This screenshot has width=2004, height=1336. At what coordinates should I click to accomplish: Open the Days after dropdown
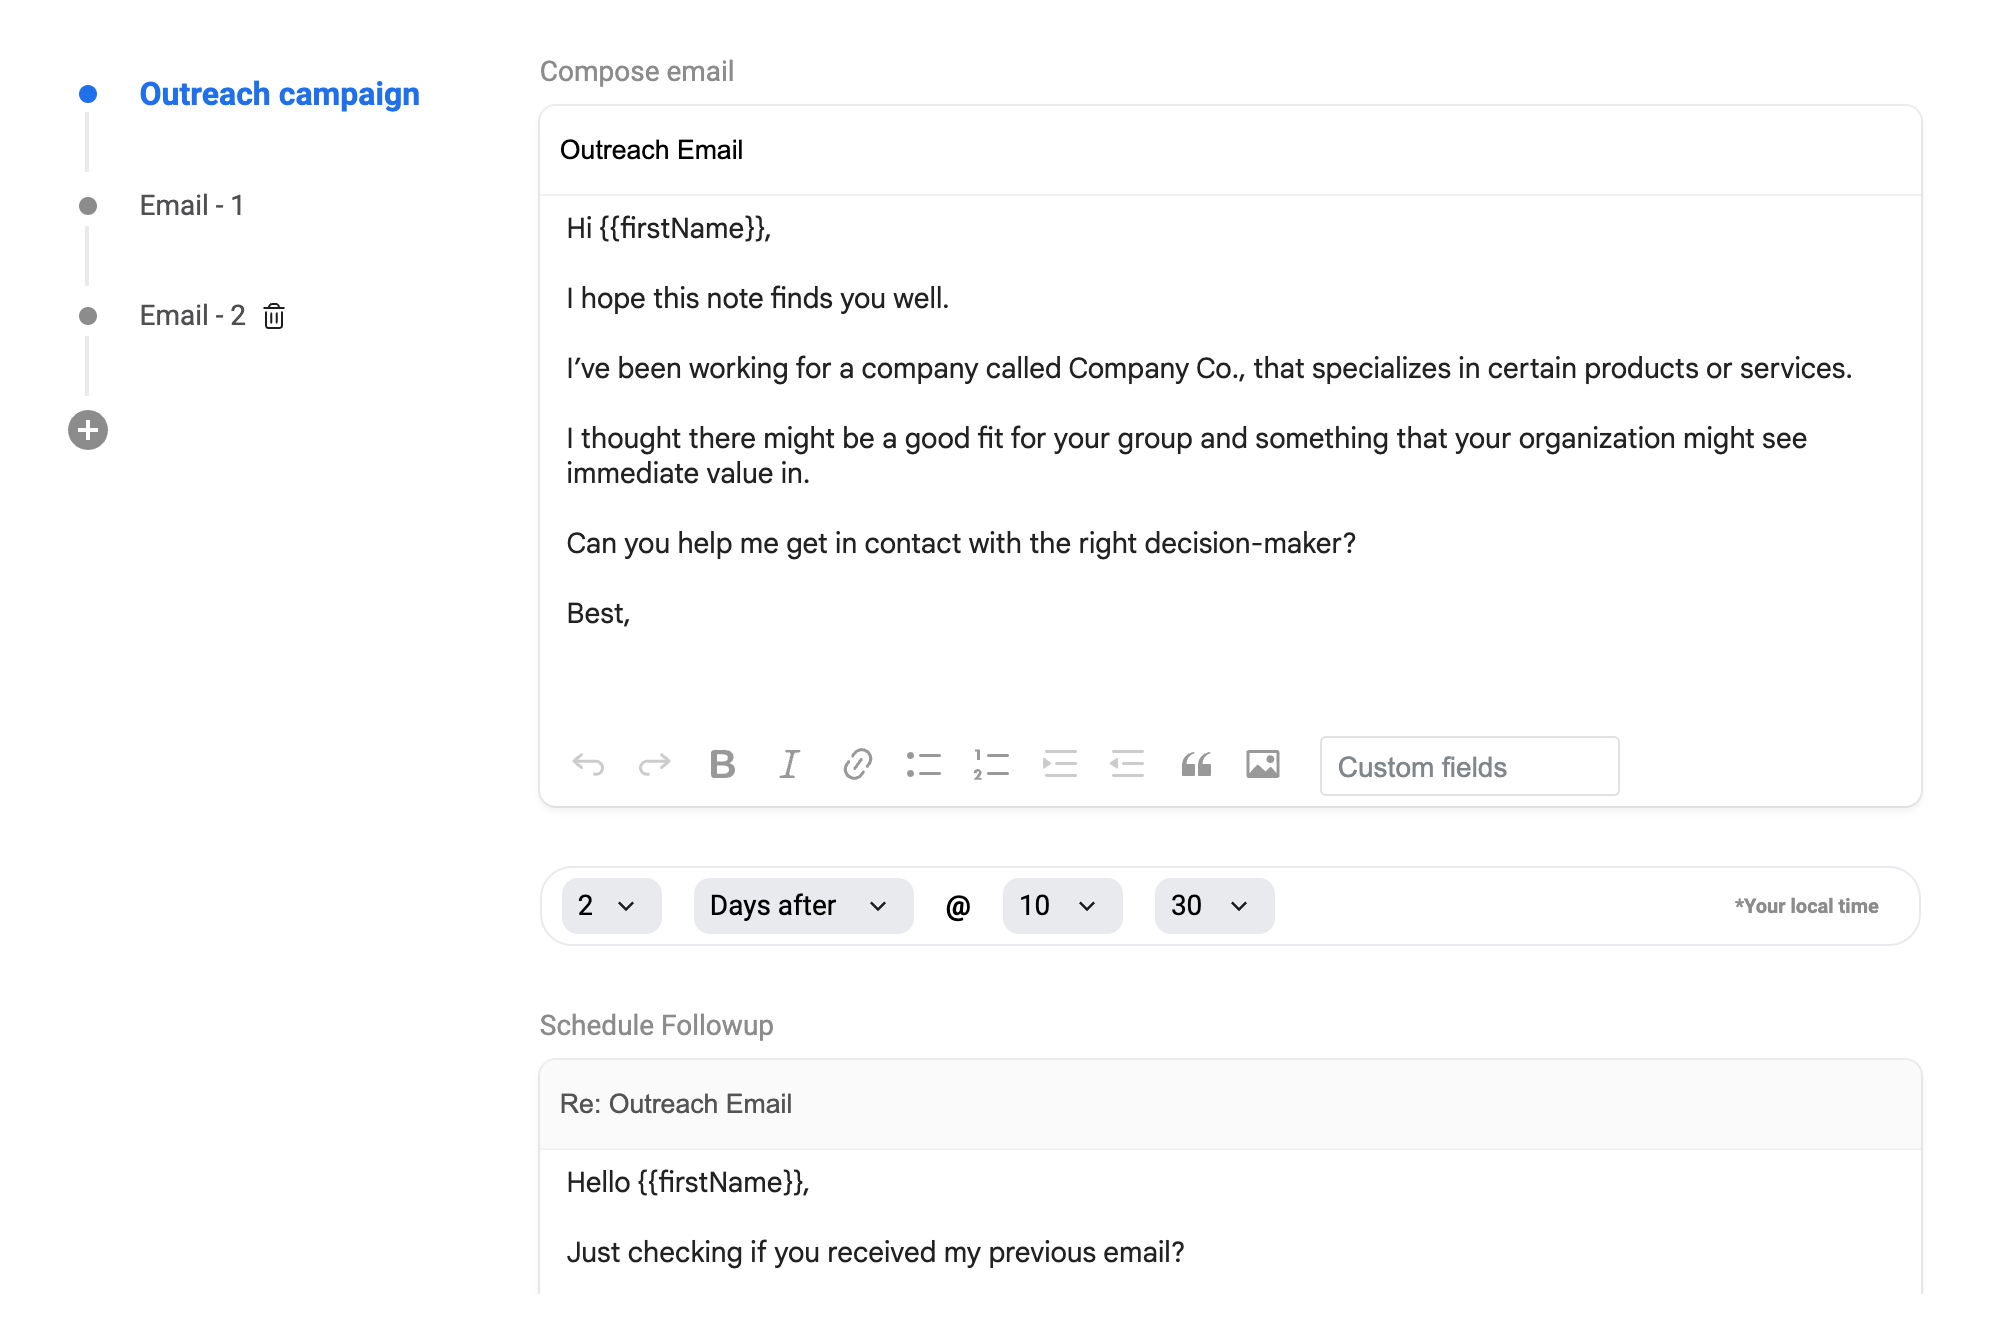click(803, 906)
